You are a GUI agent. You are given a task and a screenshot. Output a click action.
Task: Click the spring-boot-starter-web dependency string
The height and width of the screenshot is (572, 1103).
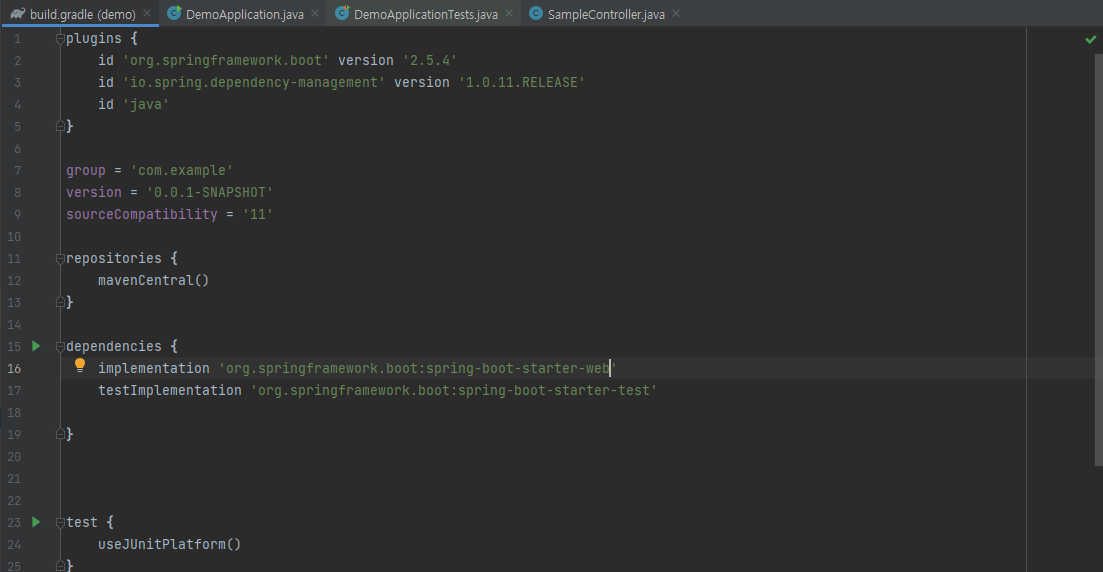pos(418,368)
